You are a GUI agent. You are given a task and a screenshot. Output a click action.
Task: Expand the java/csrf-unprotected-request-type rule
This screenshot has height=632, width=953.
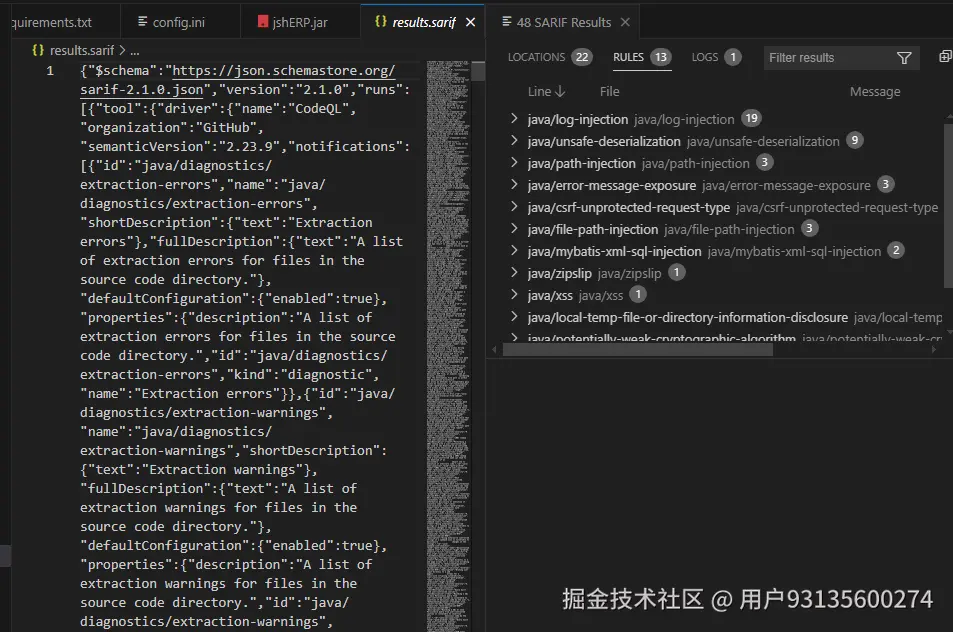point(514,207)
